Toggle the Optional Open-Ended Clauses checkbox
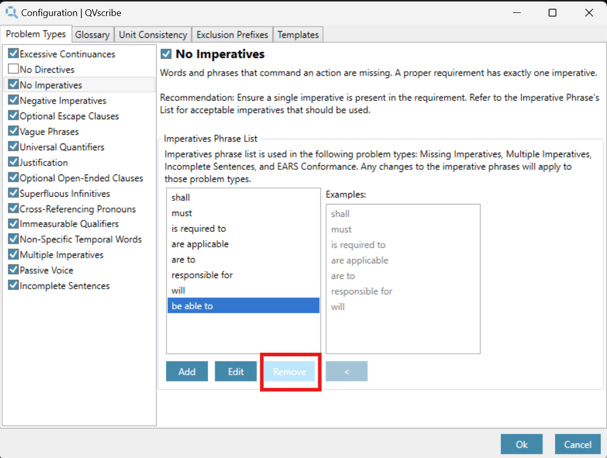This screenshot has width=607, height=458. (x=13, y=177)
